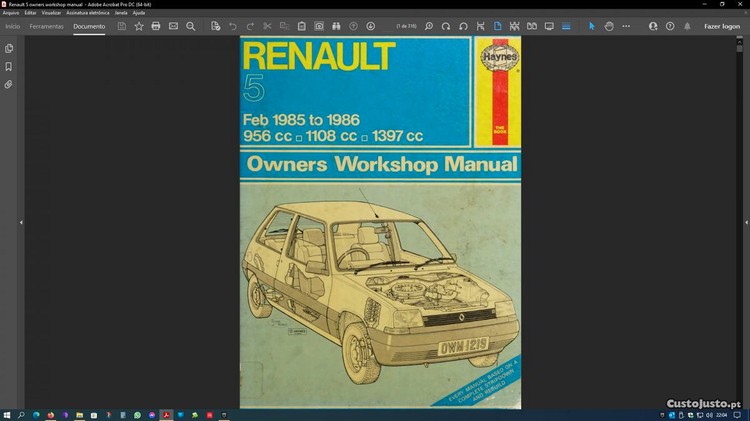Open the search magnifier tool
Viewport: 750px width, 421px height.
[x=191, y=26]
